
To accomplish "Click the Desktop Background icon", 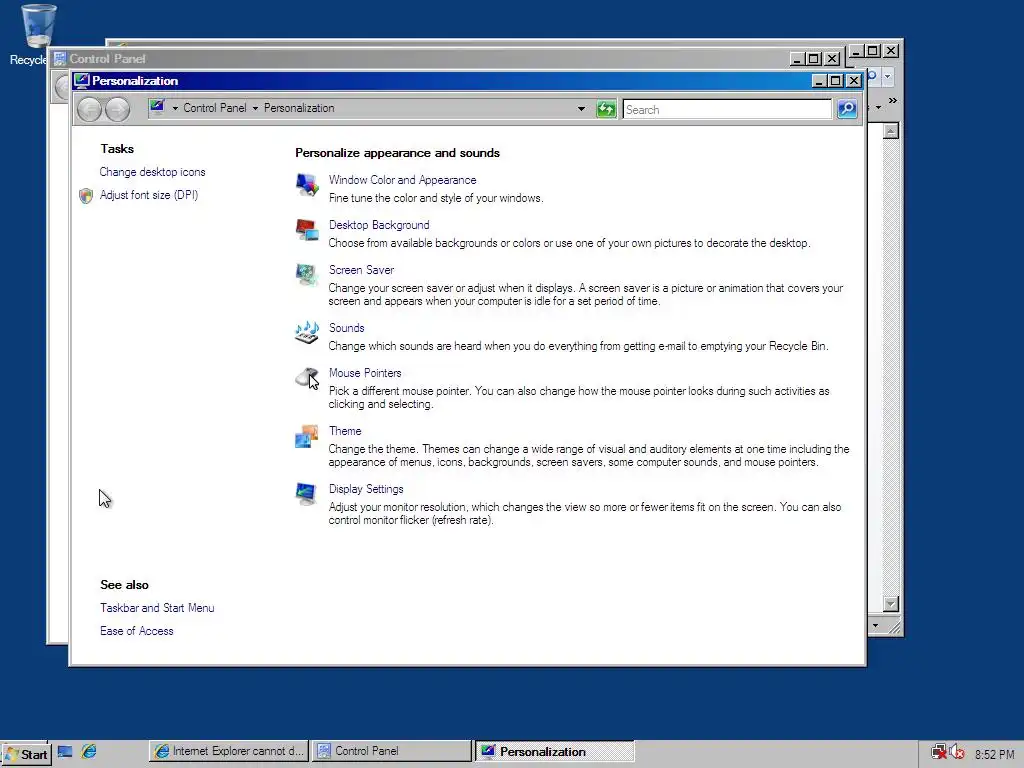I will (x=307, y=230).
